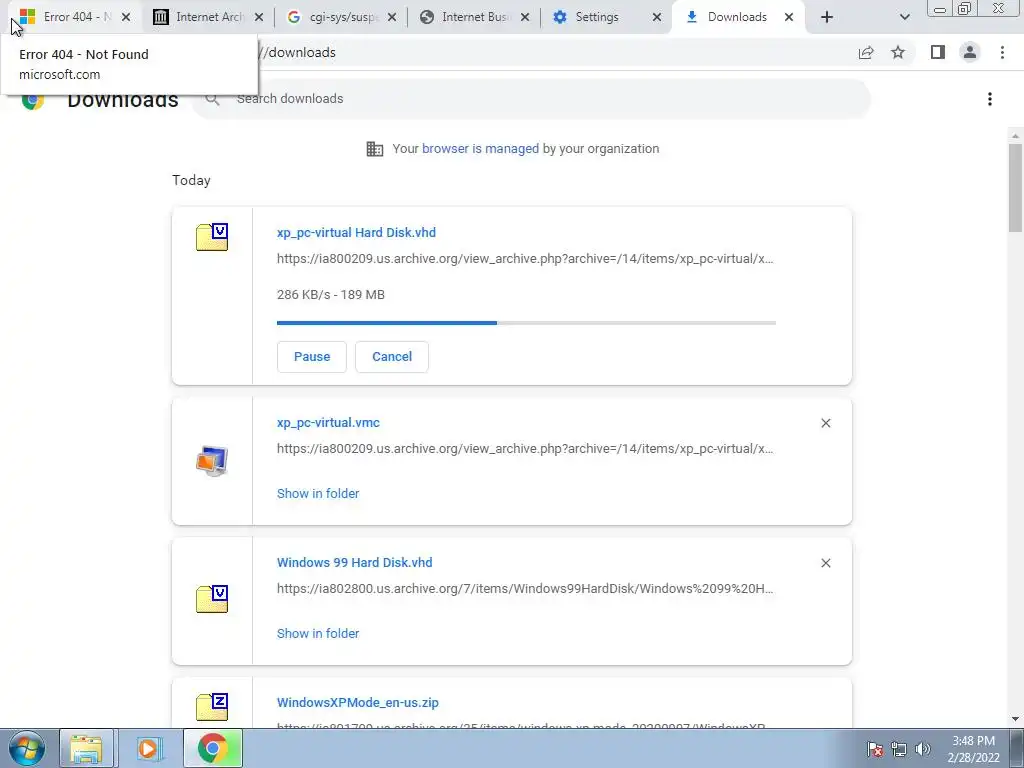1024x768 pixels.
Task: Show Windows 99 Hard Disk.vhd in folder
Action: (318, 633)
